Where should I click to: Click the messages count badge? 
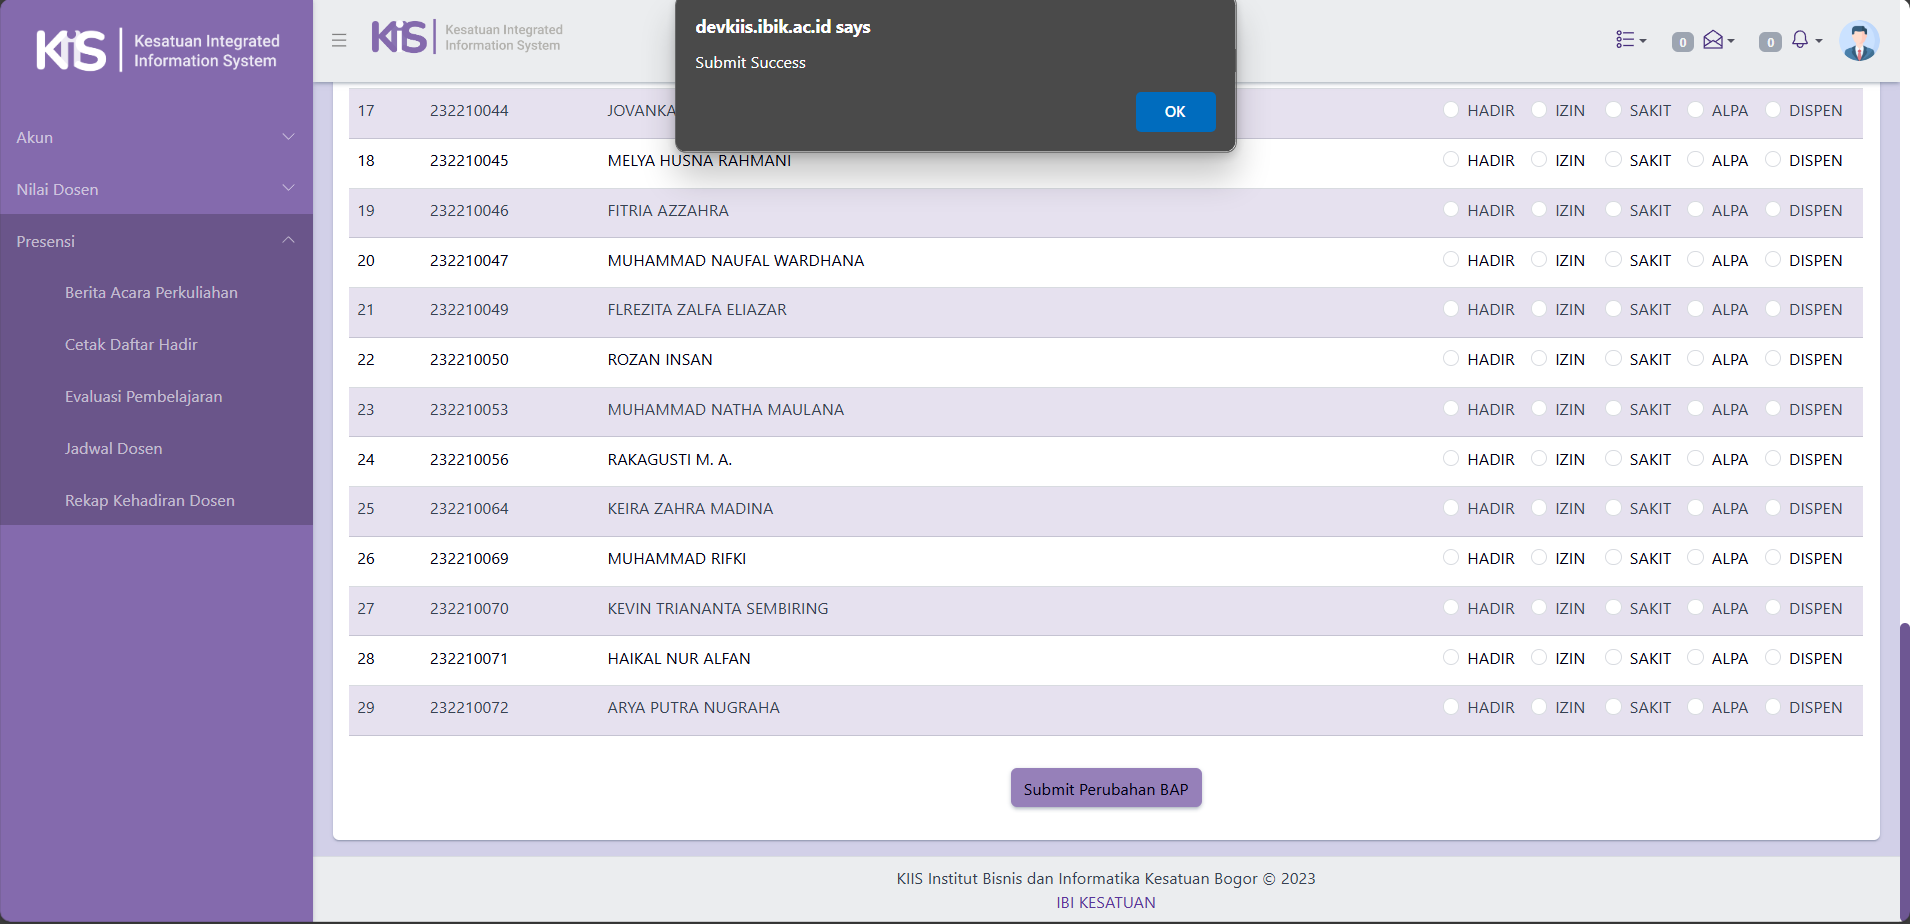pyautogui.click(x=1683, y=42)
